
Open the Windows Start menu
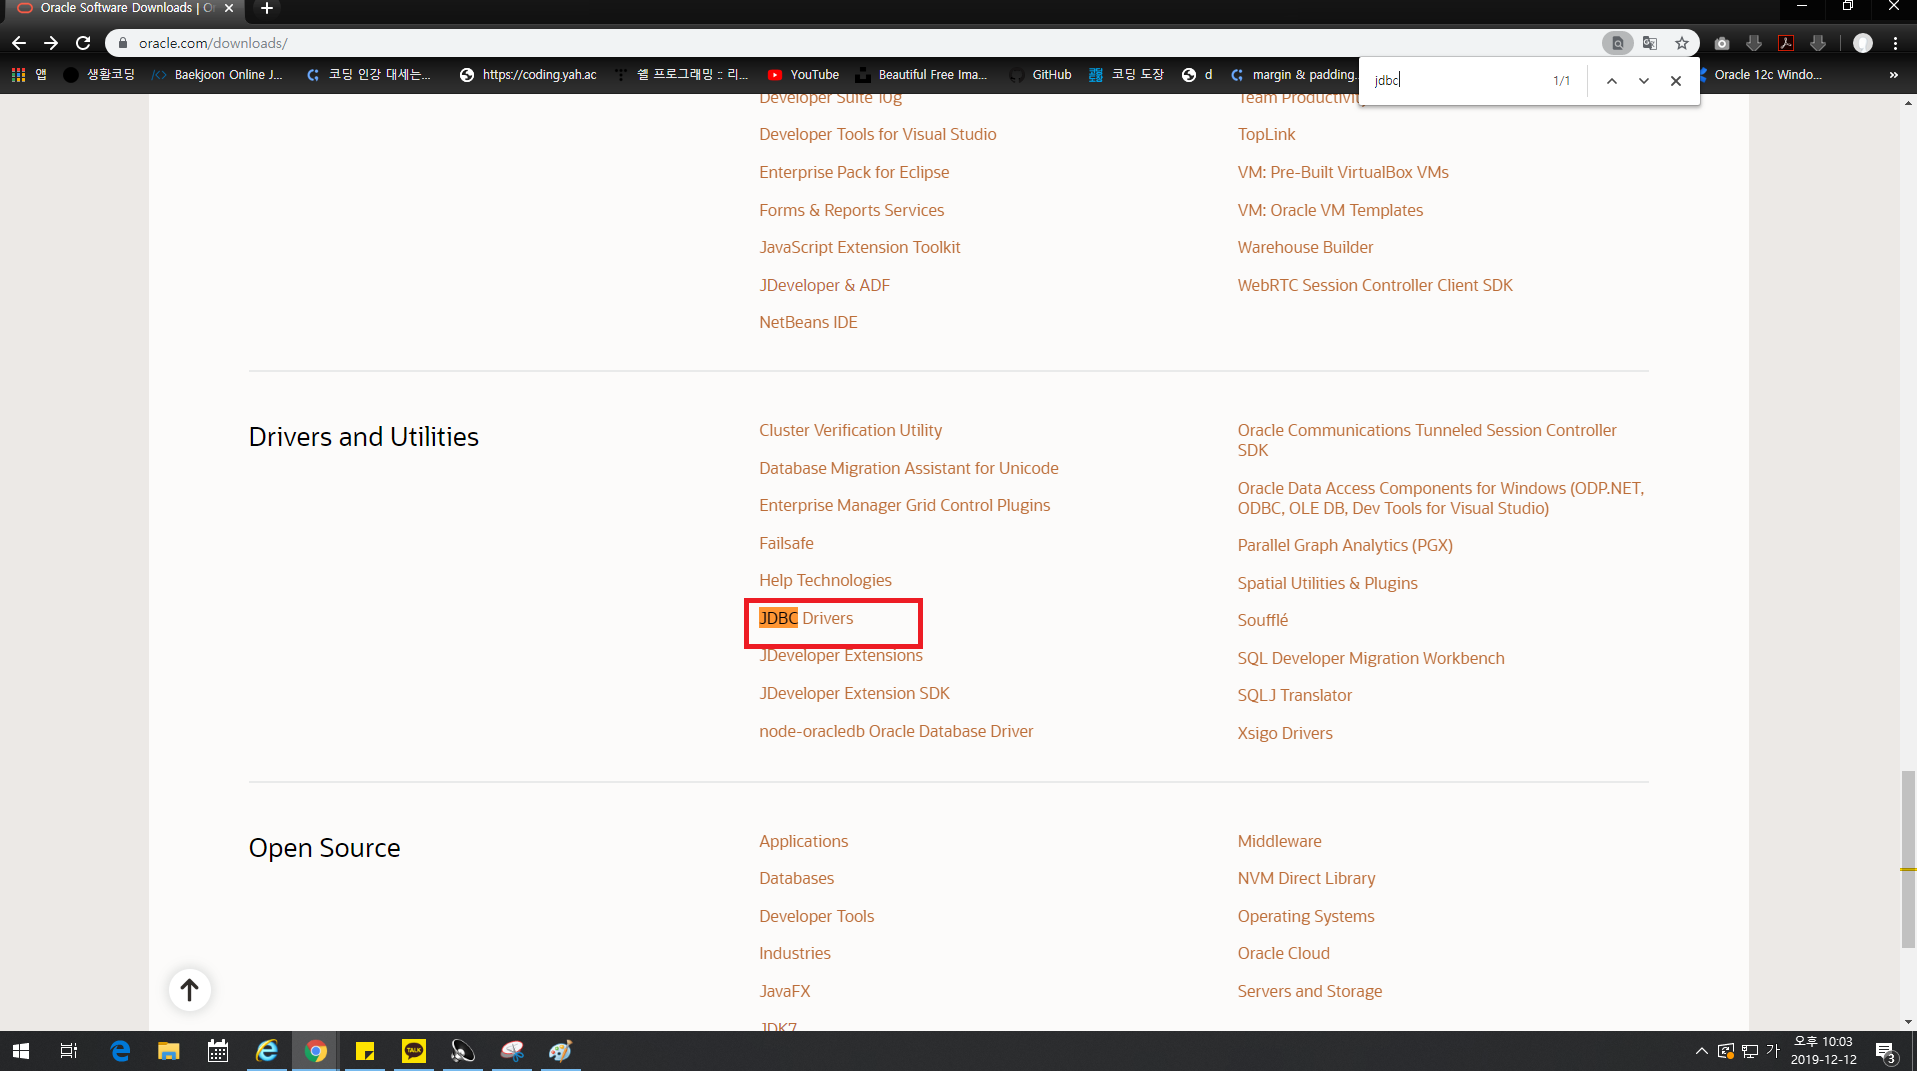coord(20,1051)
